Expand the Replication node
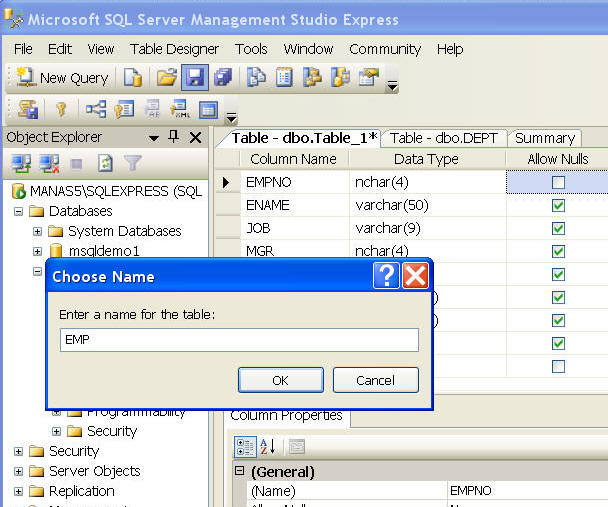Viewport: 608px width, 507px height. (18, 491)
